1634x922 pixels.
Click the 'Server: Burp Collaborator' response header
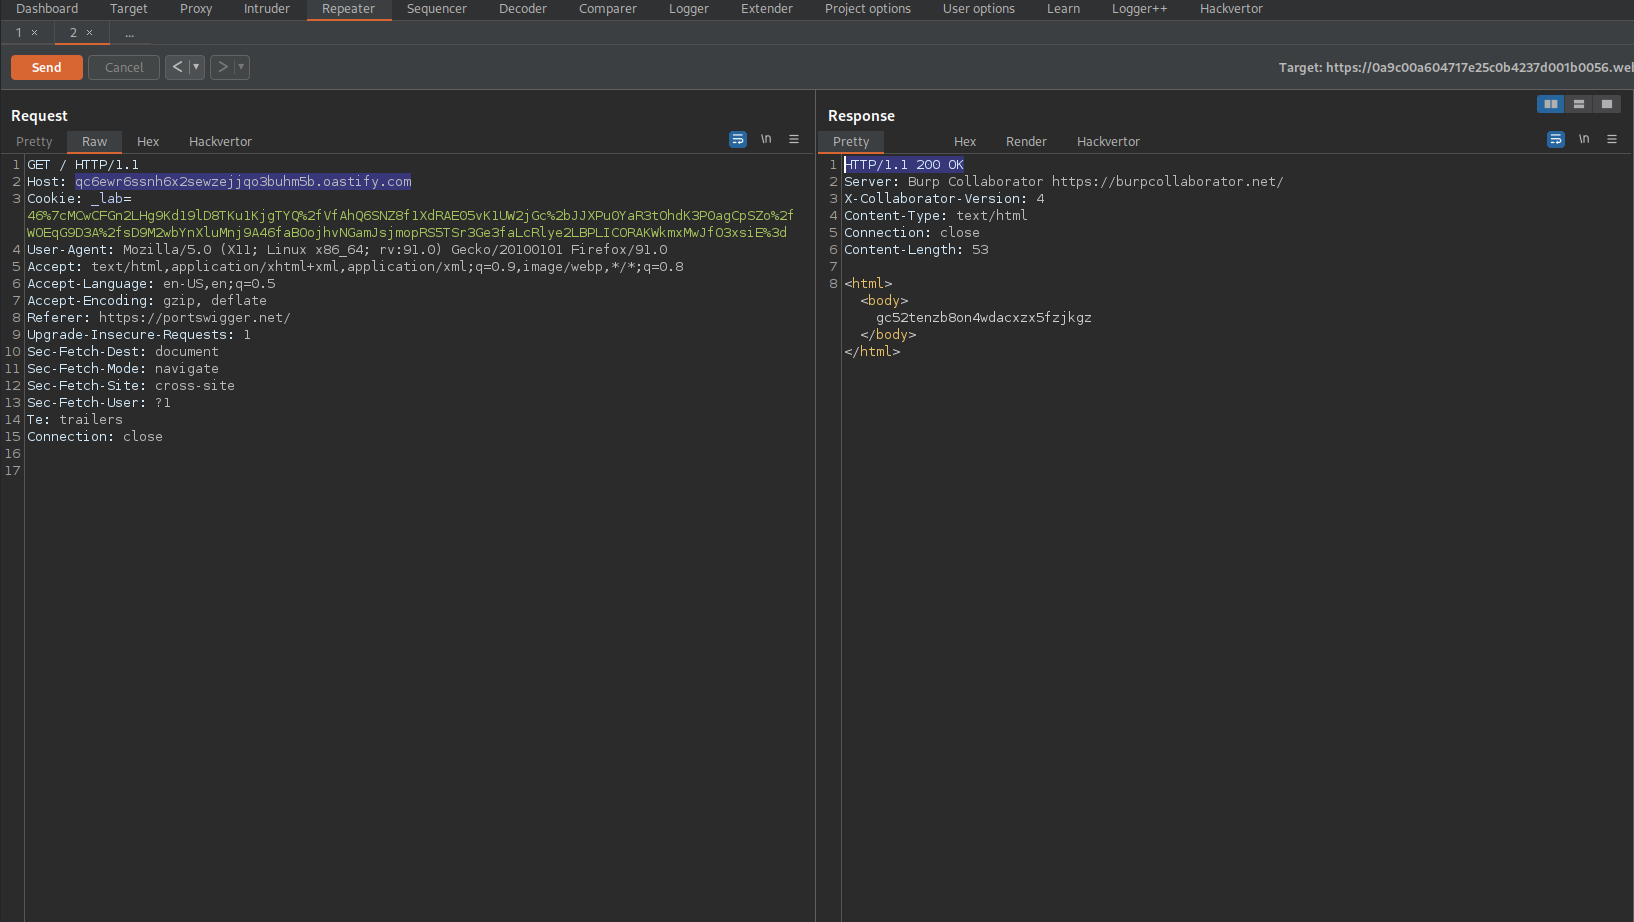click(x=1064, y=182)
